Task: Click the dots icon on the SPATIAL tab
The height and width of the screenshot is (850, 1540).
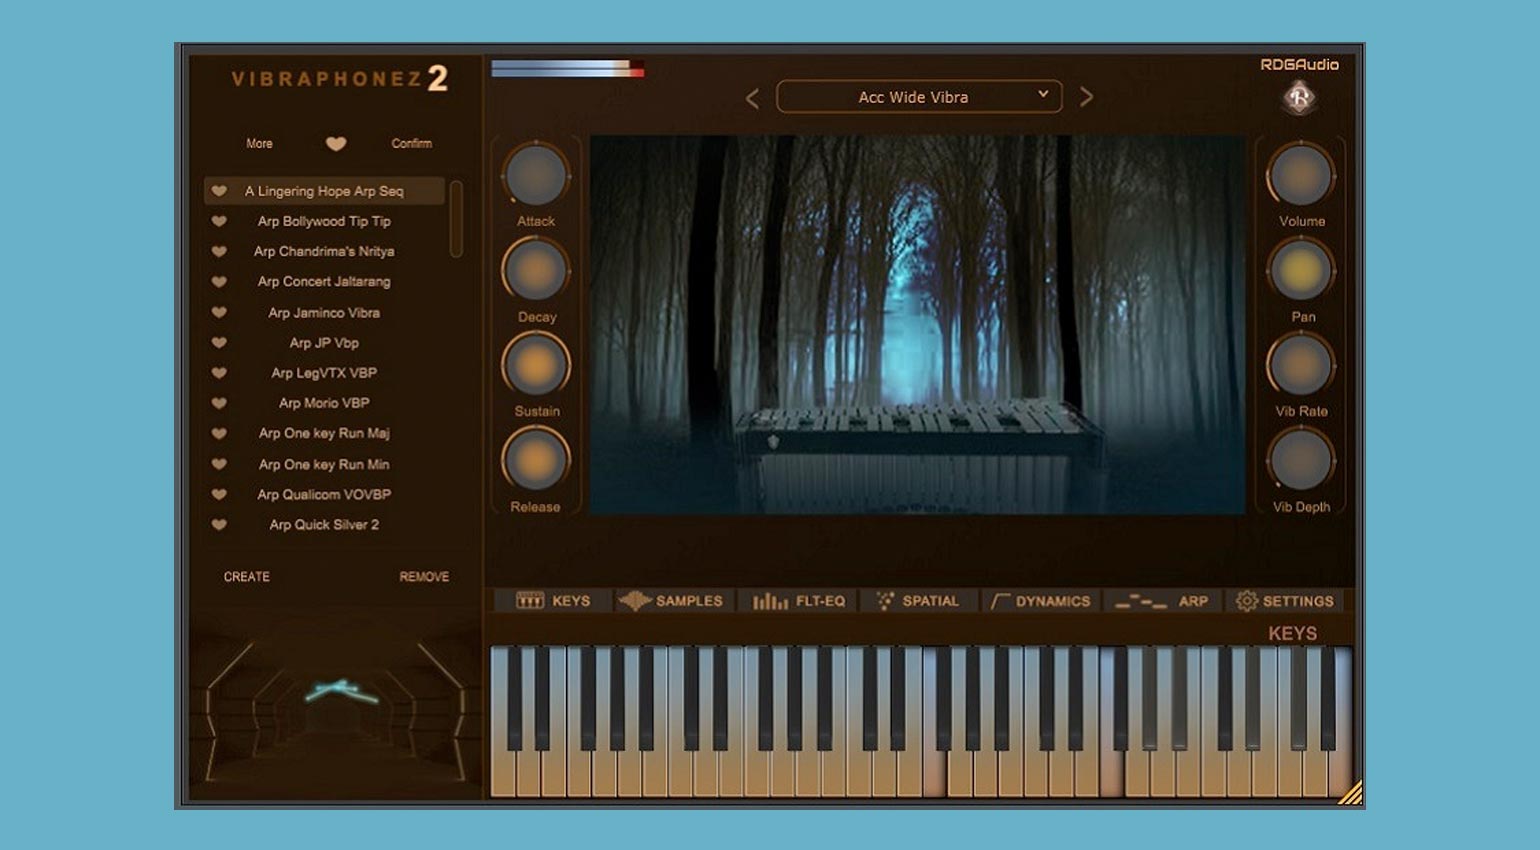Action: [885, 600]
